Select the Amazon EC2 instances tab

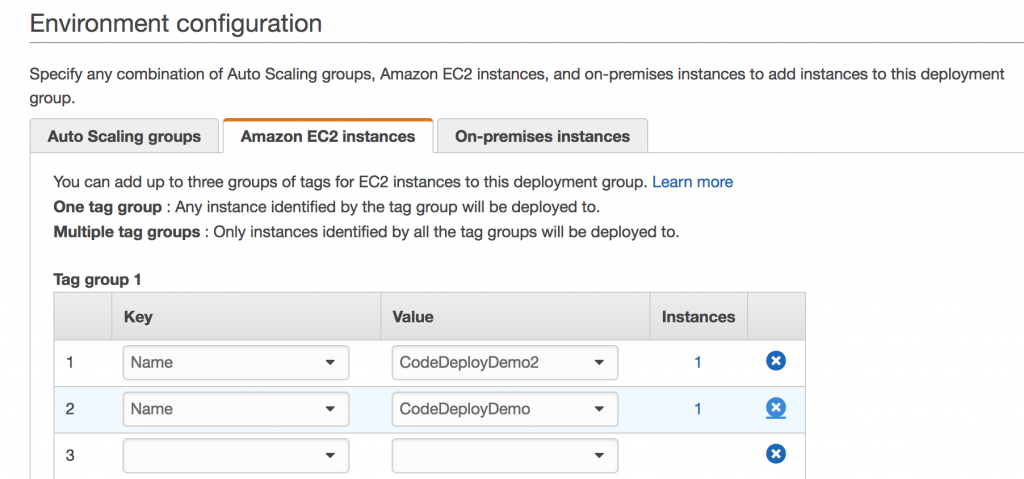(328, 136)
